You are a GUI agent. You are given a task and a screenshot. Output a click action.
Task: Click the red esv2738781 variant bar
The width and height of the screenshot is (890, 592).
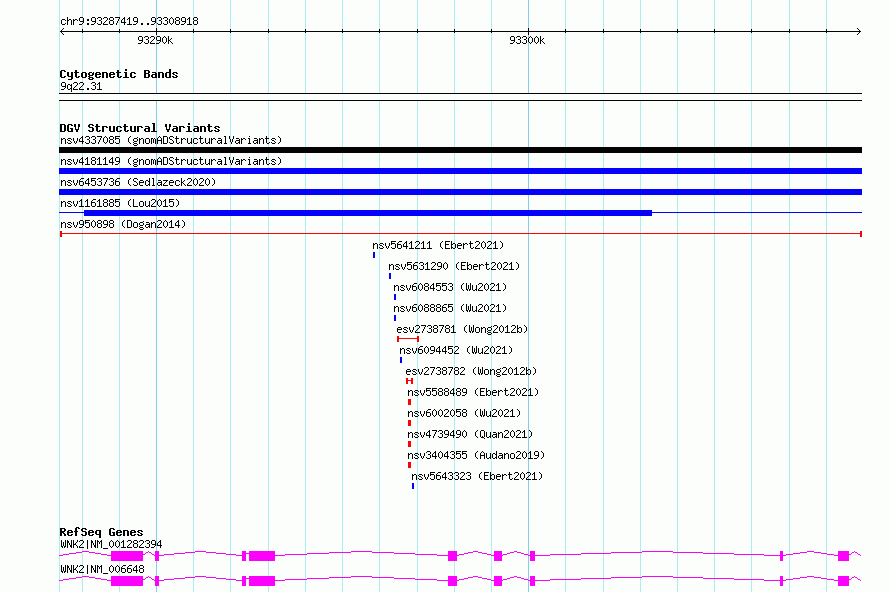pyautogui.click(x=408, y=339)
